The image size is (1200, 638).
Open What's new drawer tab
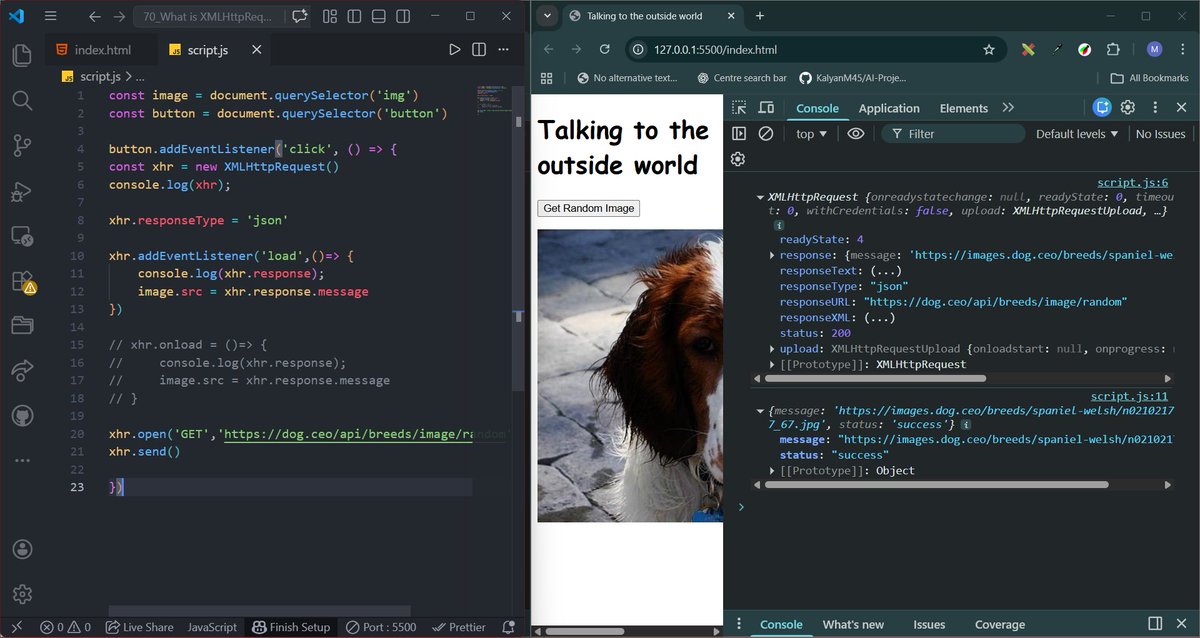853,624
